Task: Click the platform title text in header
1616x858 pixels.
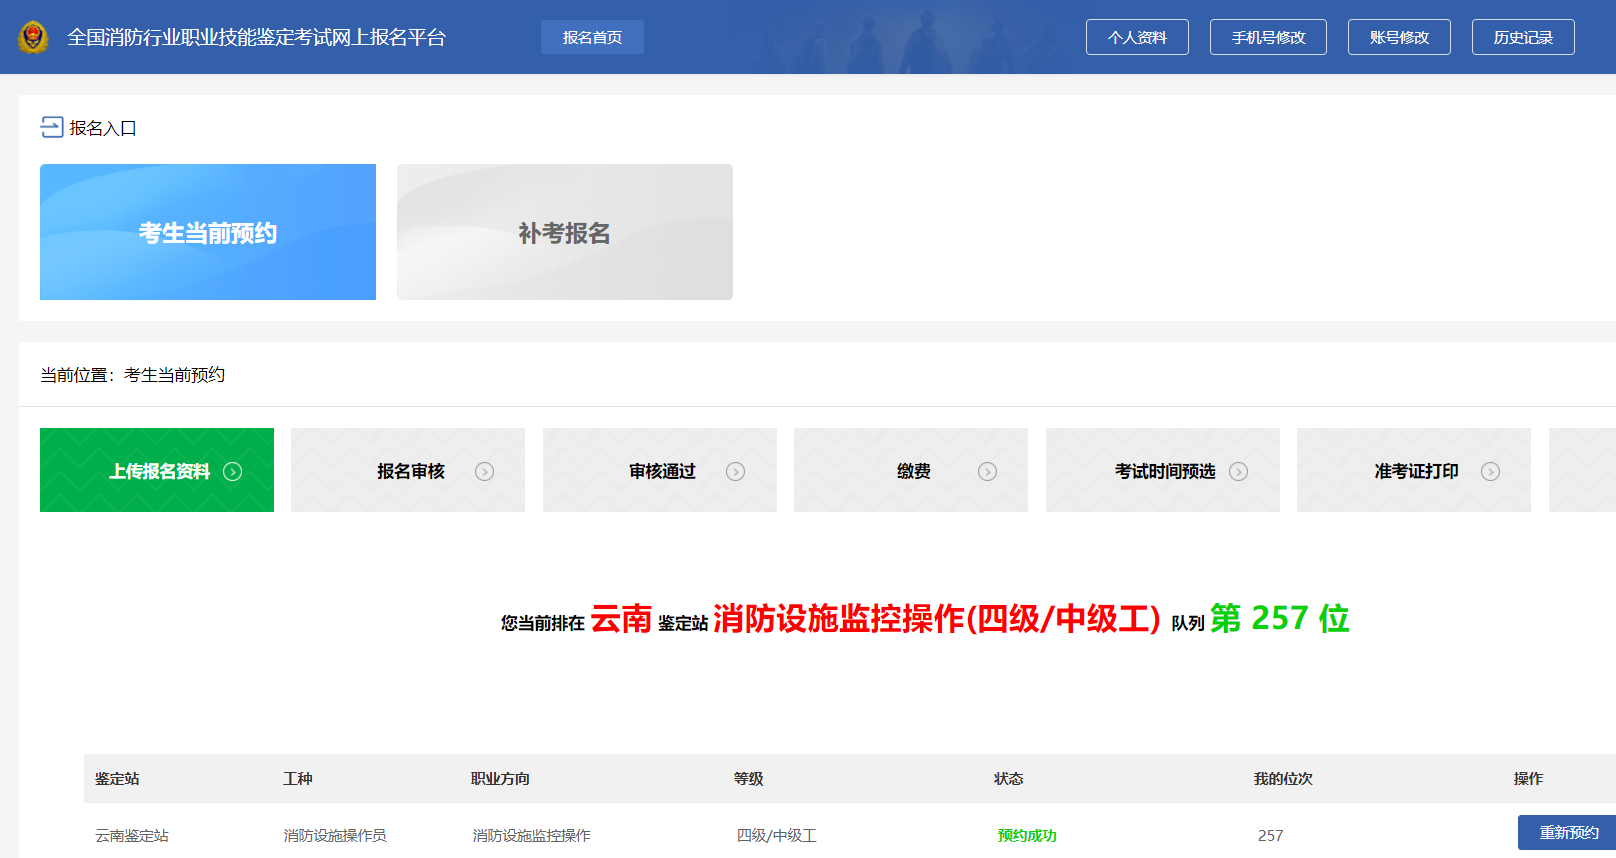Action: coord(256,37)
